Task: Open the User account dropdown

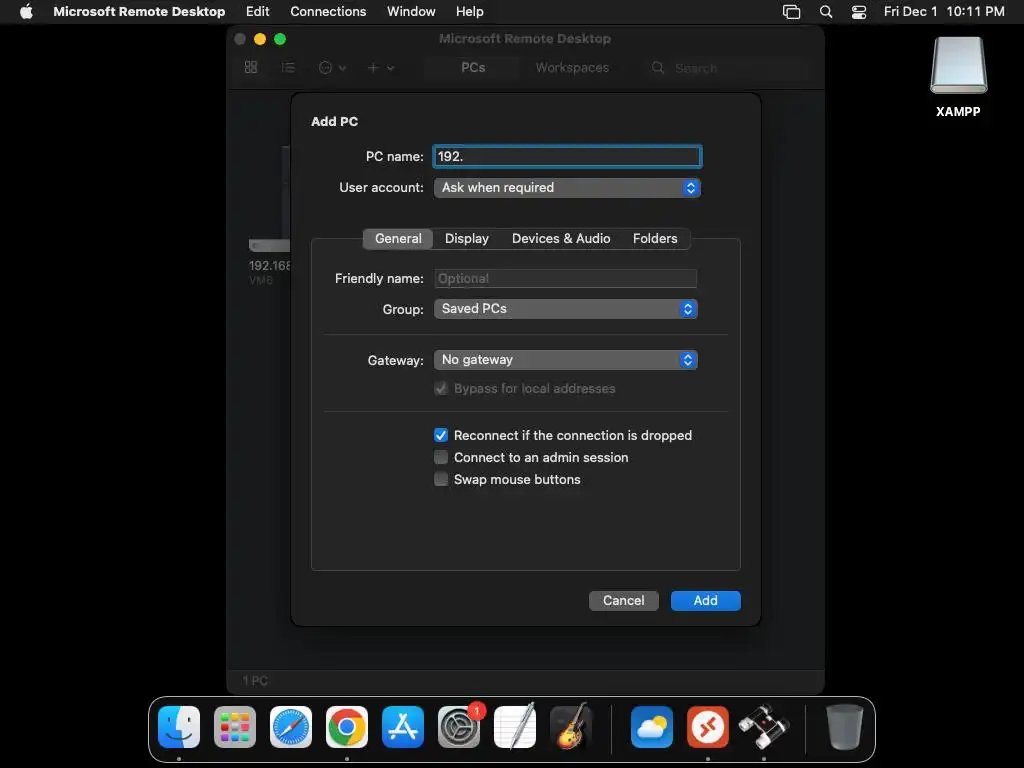Action: 567,187
